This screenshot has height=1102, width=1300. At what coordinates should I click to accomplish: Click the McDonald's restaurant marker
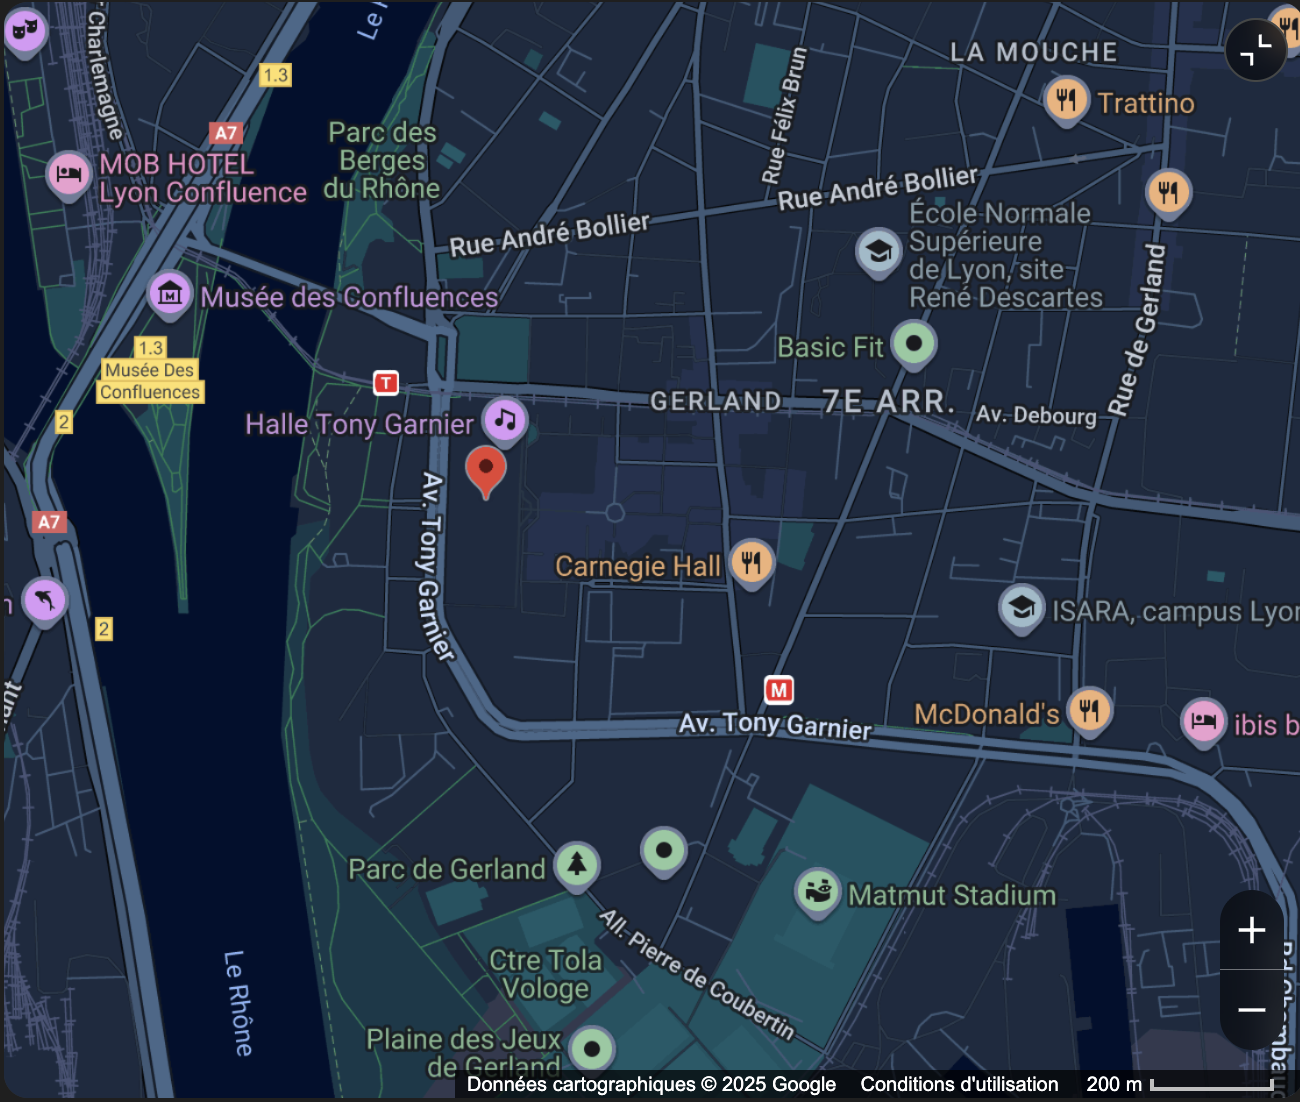click(1089, 711)
